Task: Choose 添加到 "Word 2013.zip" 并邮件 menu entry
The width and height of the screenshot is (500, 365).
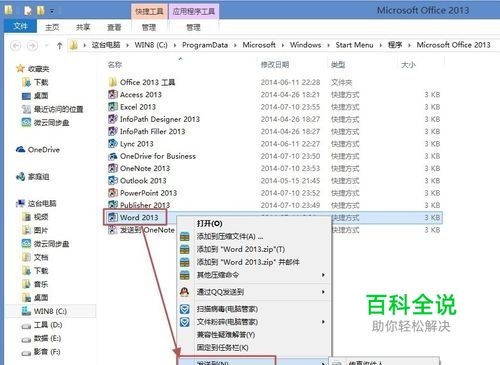Action: point(248,262)
